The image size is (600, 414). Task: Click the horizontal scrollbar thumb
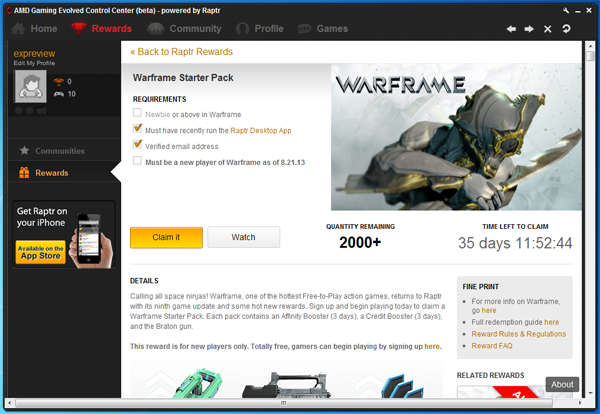point(284,403)
